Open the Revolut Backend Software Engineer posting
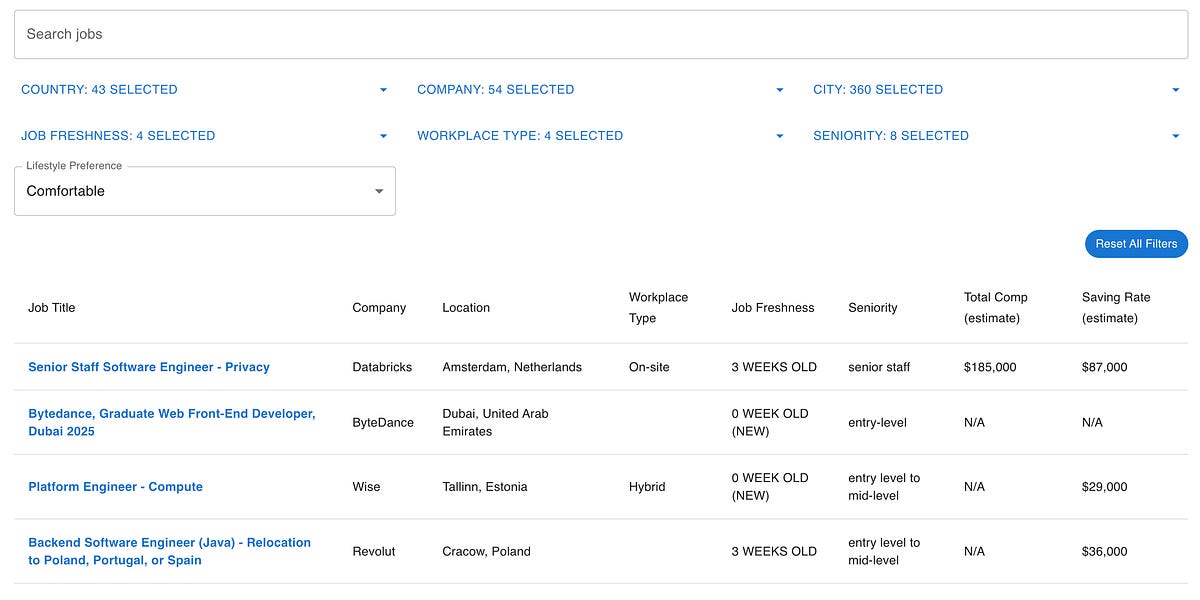 pos(169,551)
